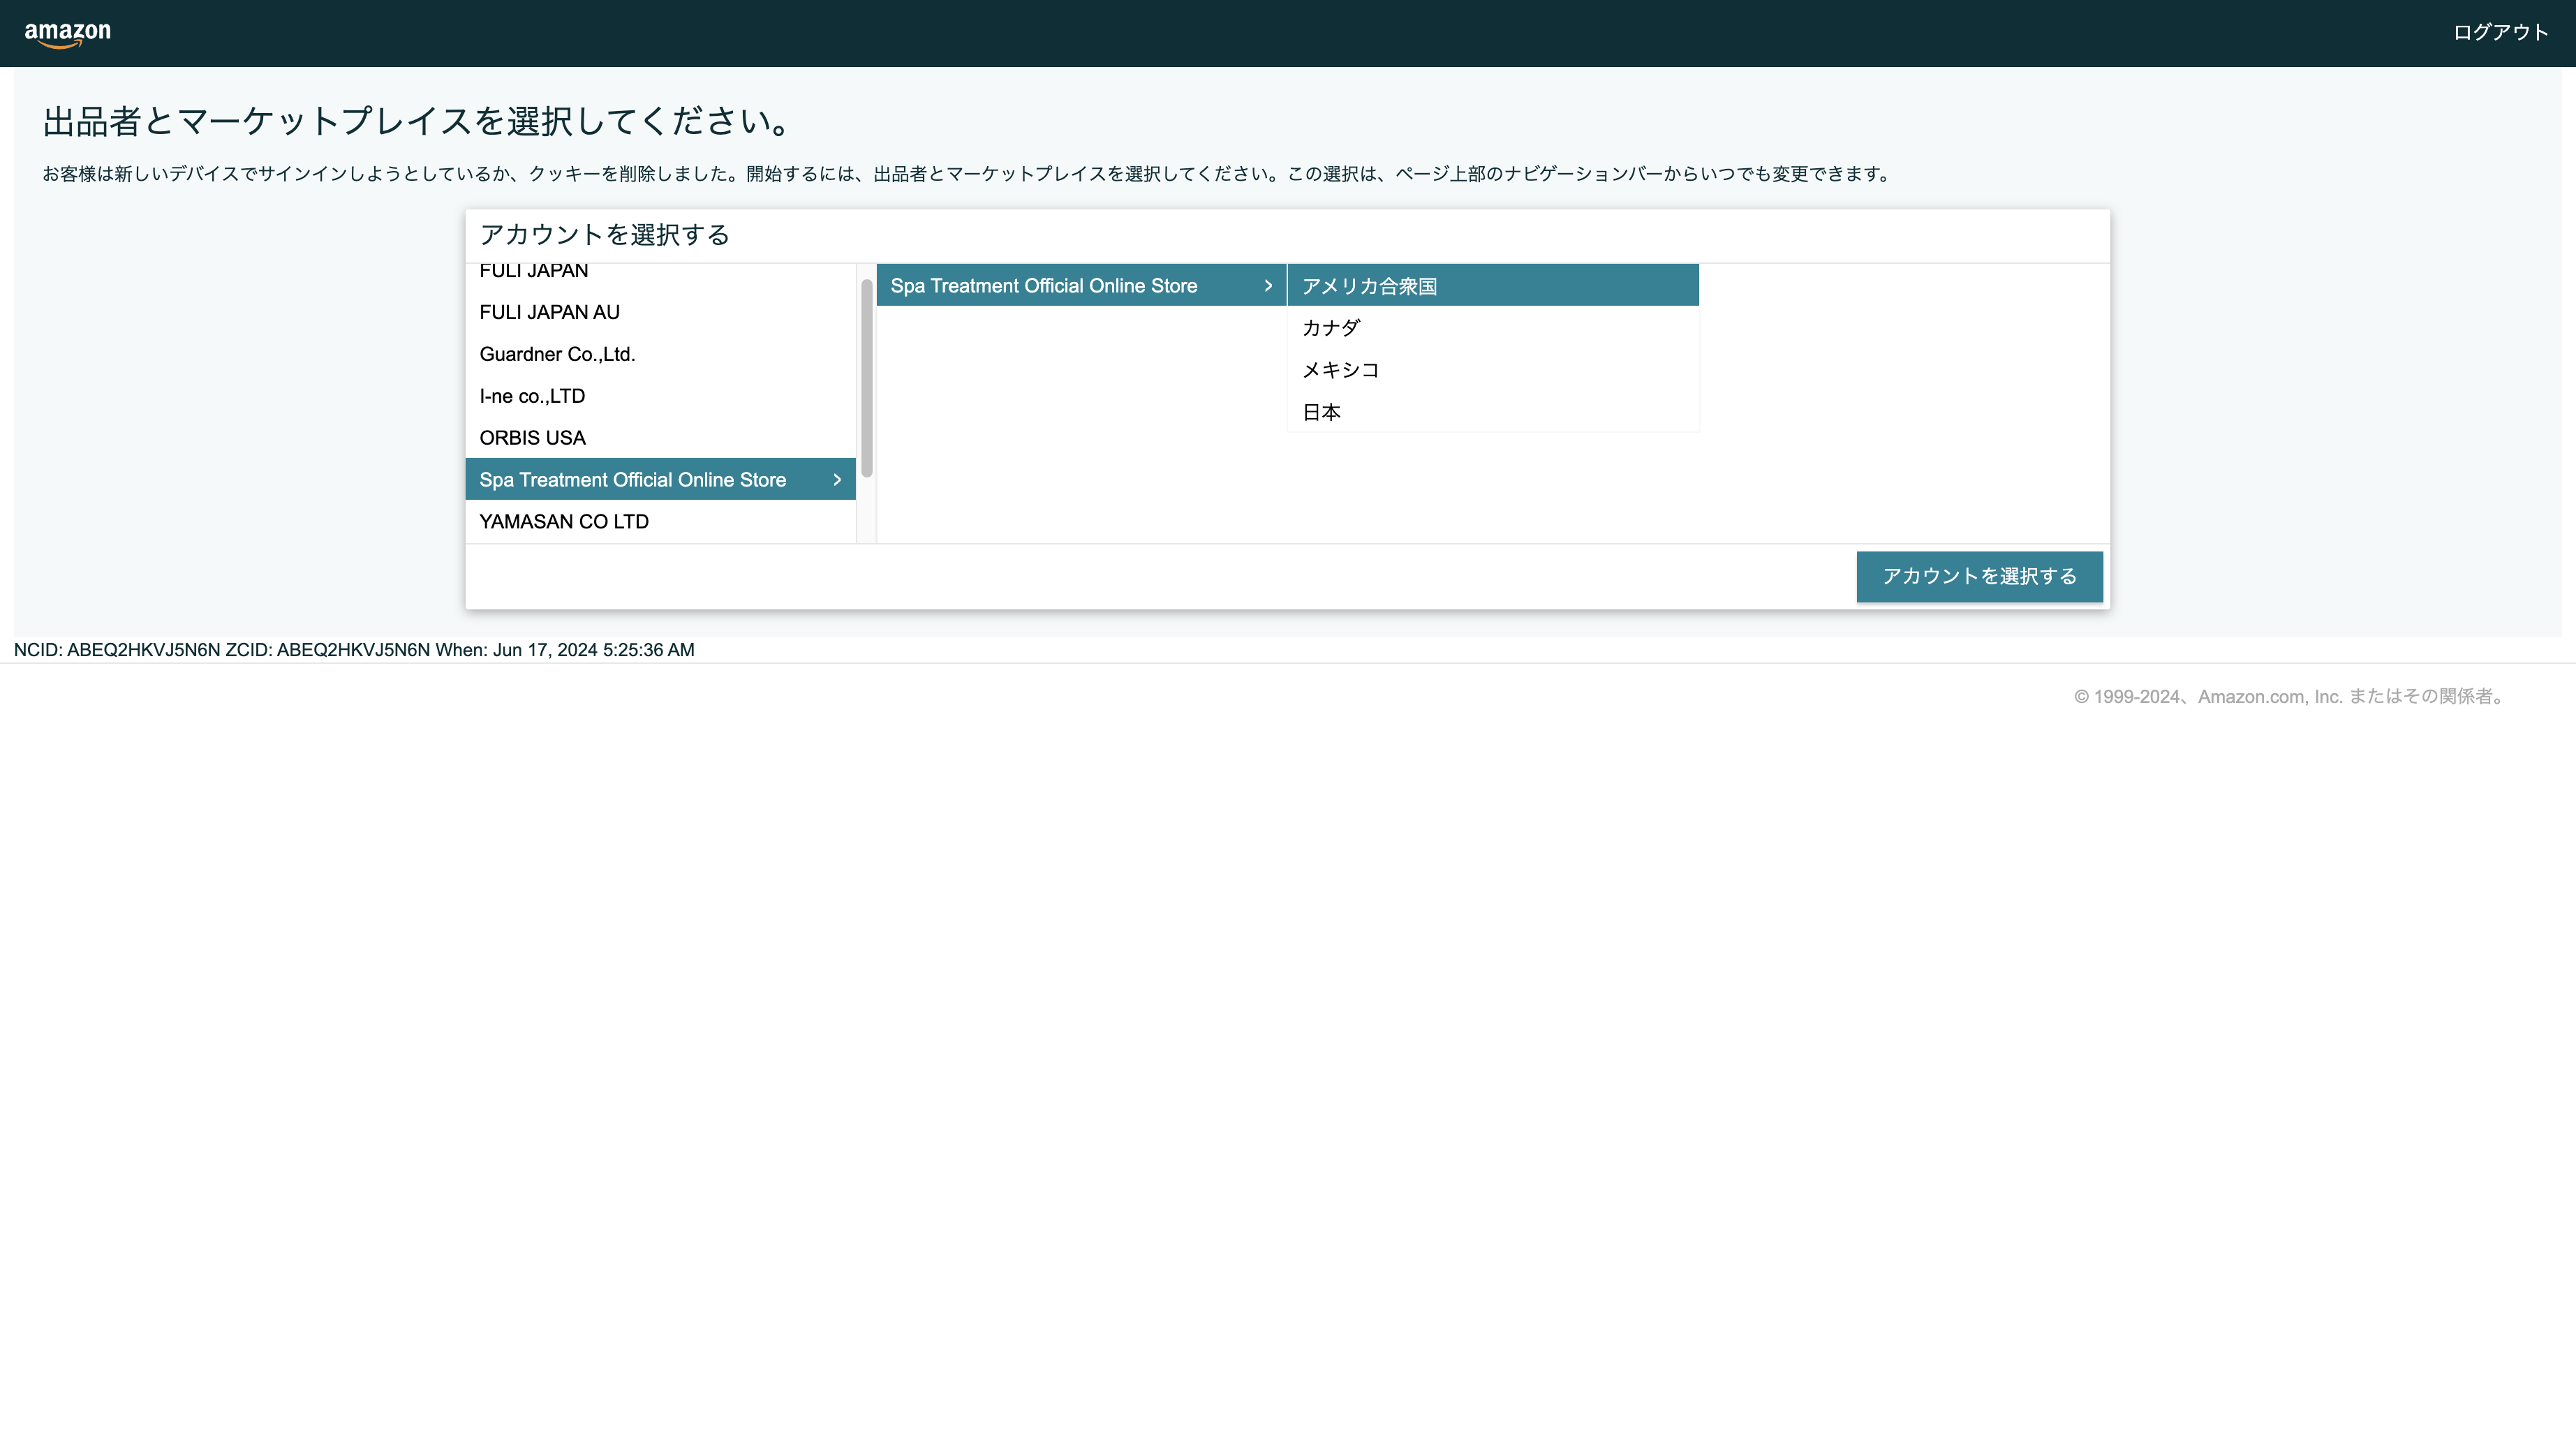Viewport: 2576px width, 1438px height.
Task: Click the NCID and ZCID diagnostic text line
Action: [x=354, y=650]
